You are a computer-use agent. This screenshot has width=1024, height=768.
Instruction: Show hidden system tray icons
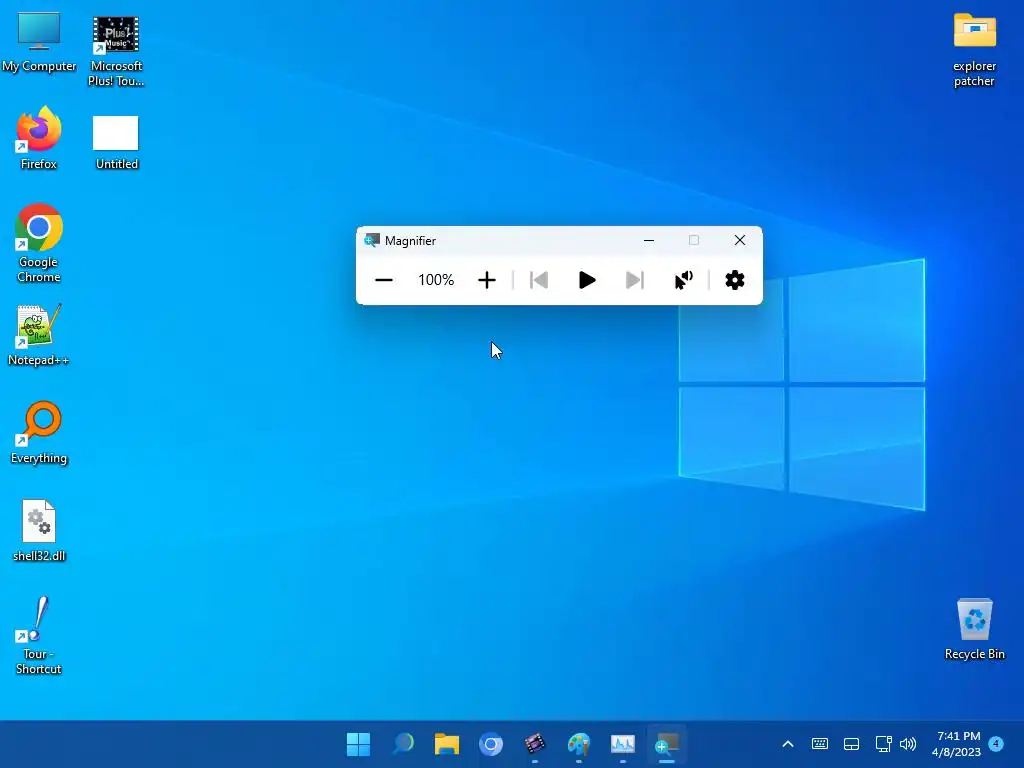pyautogui.click(x=788, y=744)
